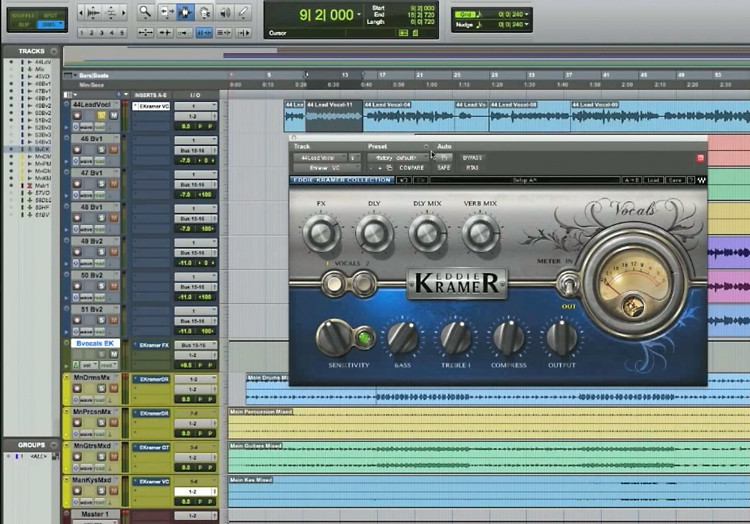Open plugin track selector 44Lead Vocal

[x=320, y=157]
